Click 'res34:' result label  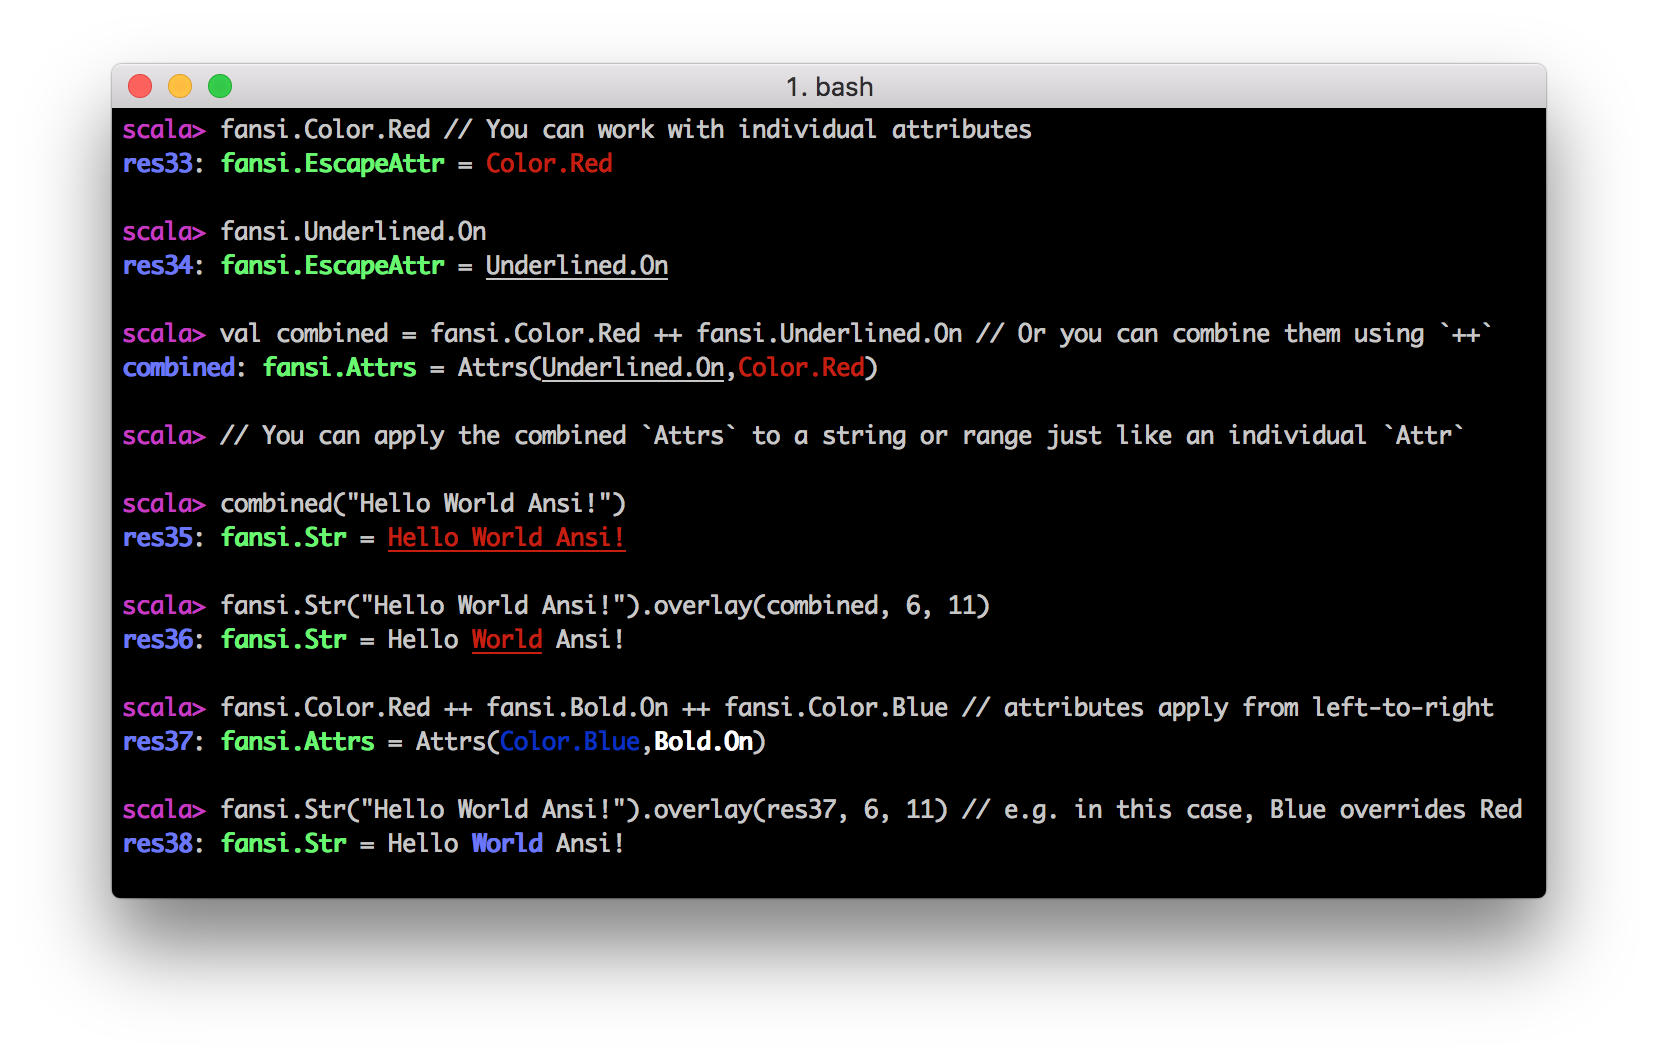tap(163, 265)
